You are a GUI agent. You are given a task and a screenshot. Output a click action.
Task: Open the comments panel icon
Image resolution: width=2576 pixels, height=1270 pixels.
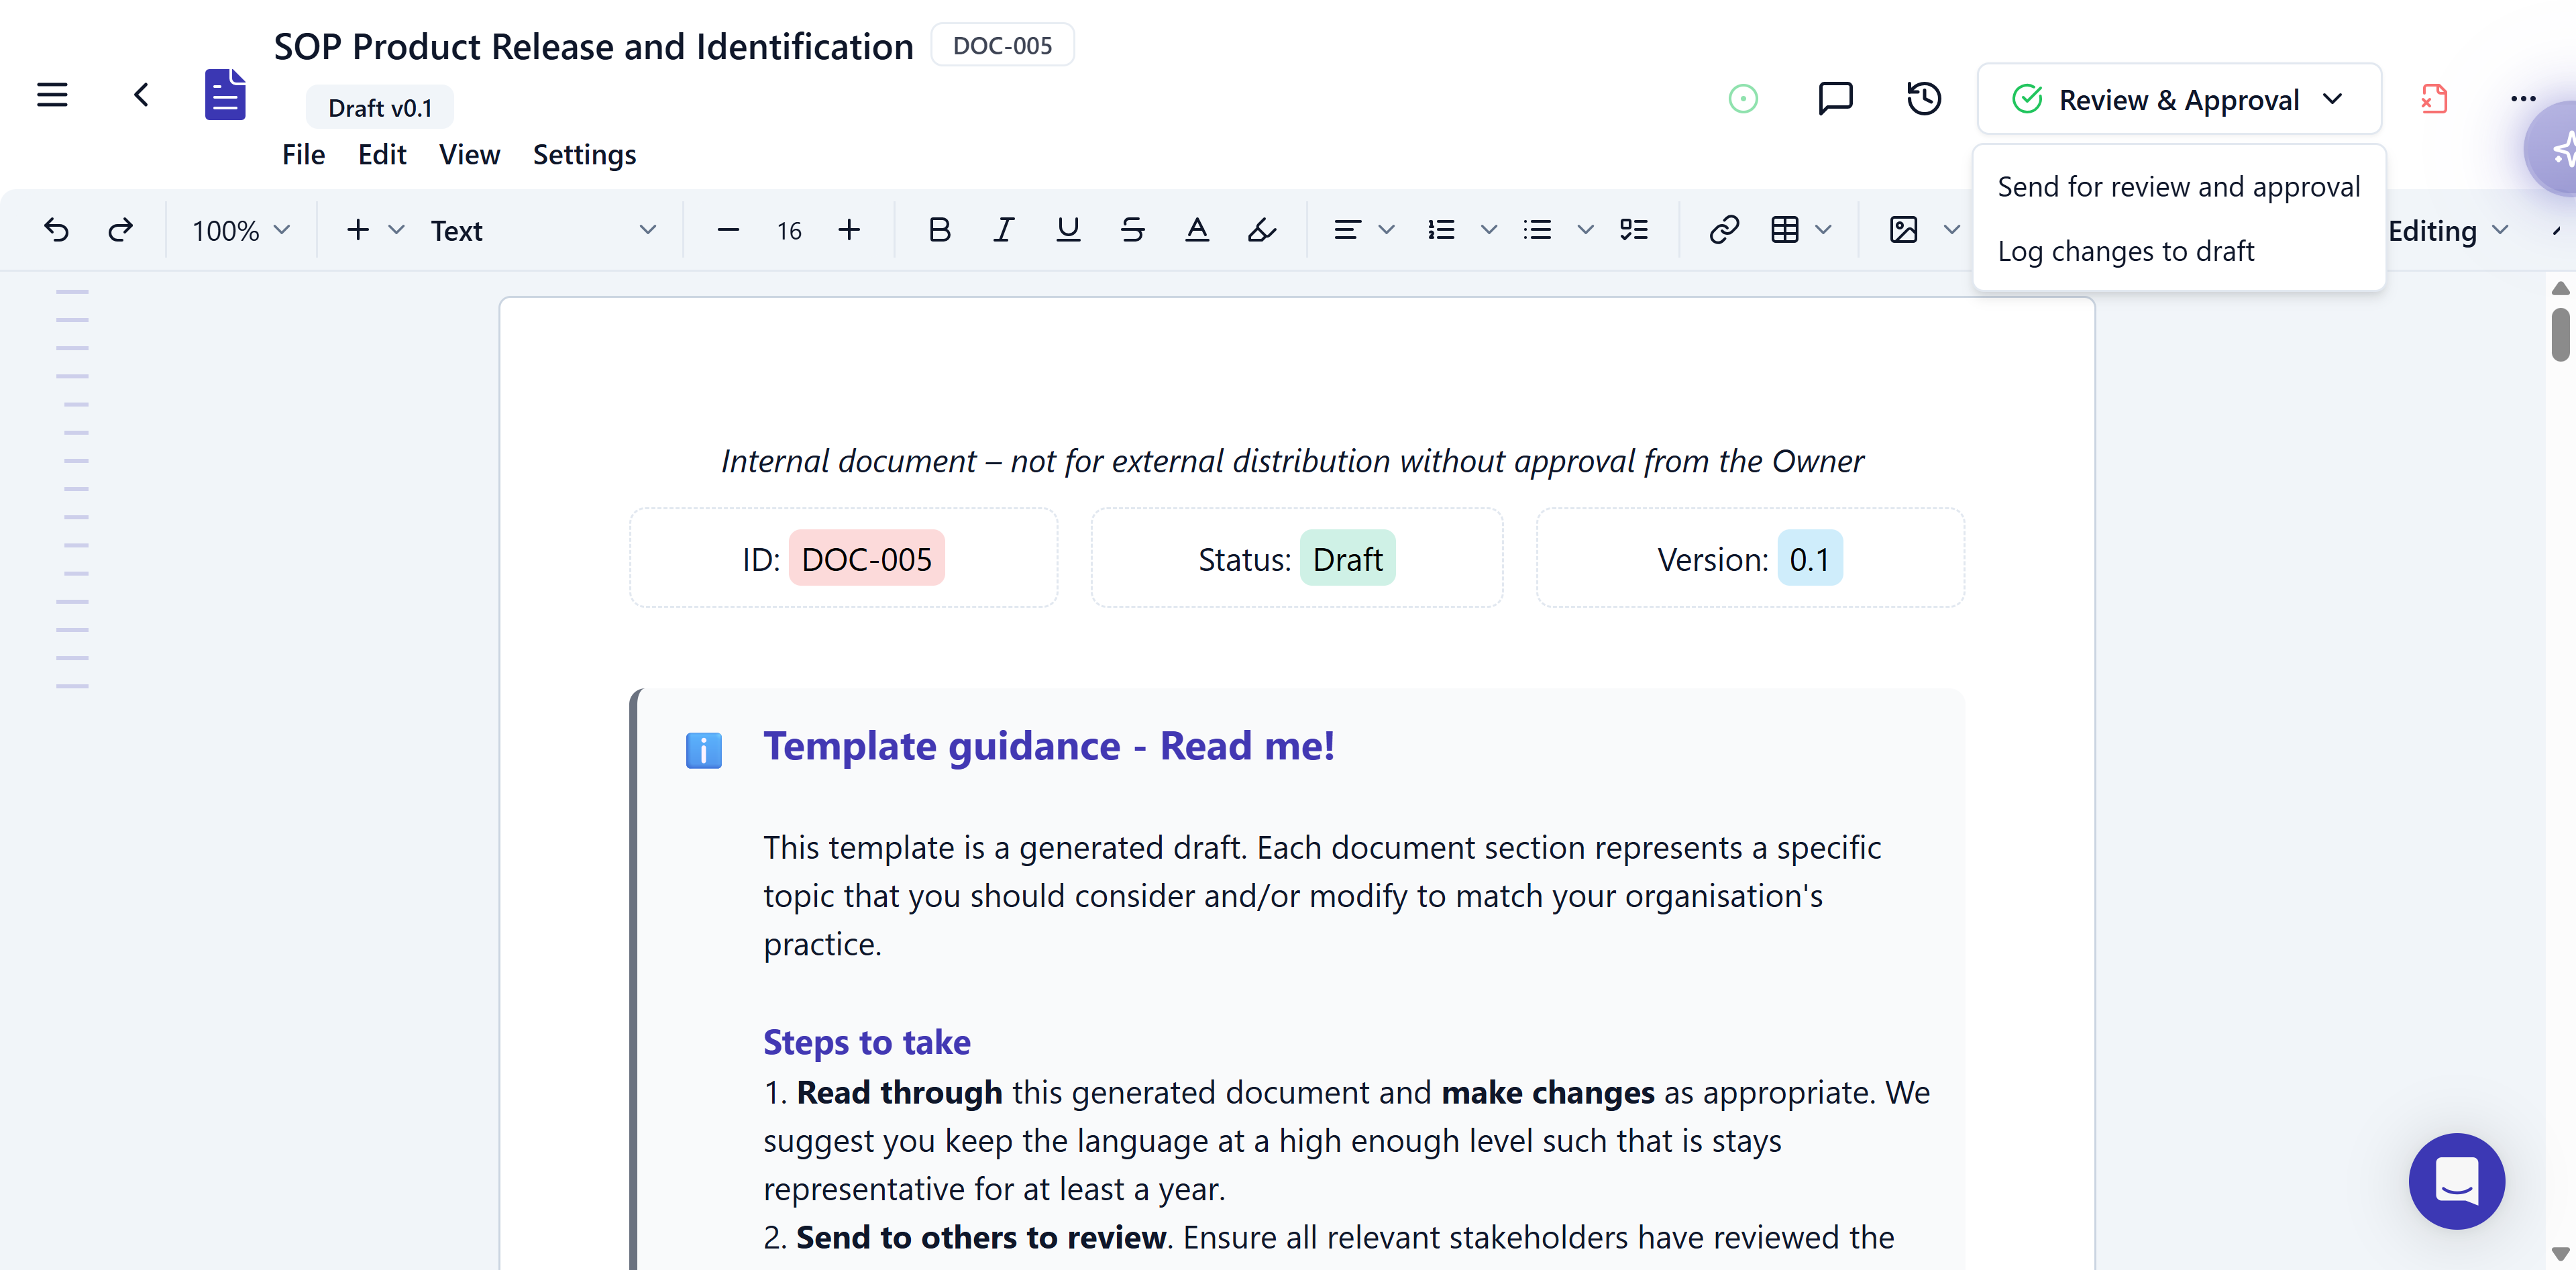click(x=1835, y=98)
